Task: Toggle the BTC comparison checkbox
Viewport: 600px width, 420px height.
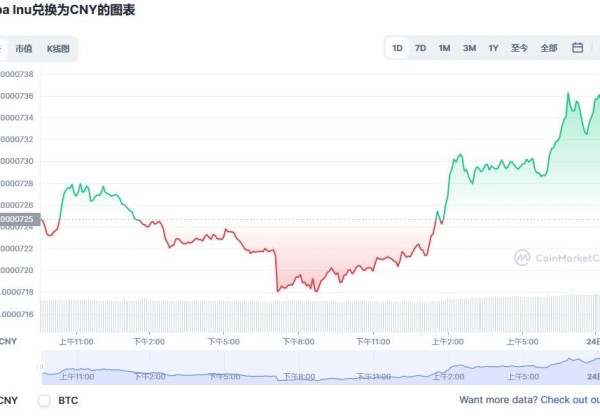Action: coord(44,400)
